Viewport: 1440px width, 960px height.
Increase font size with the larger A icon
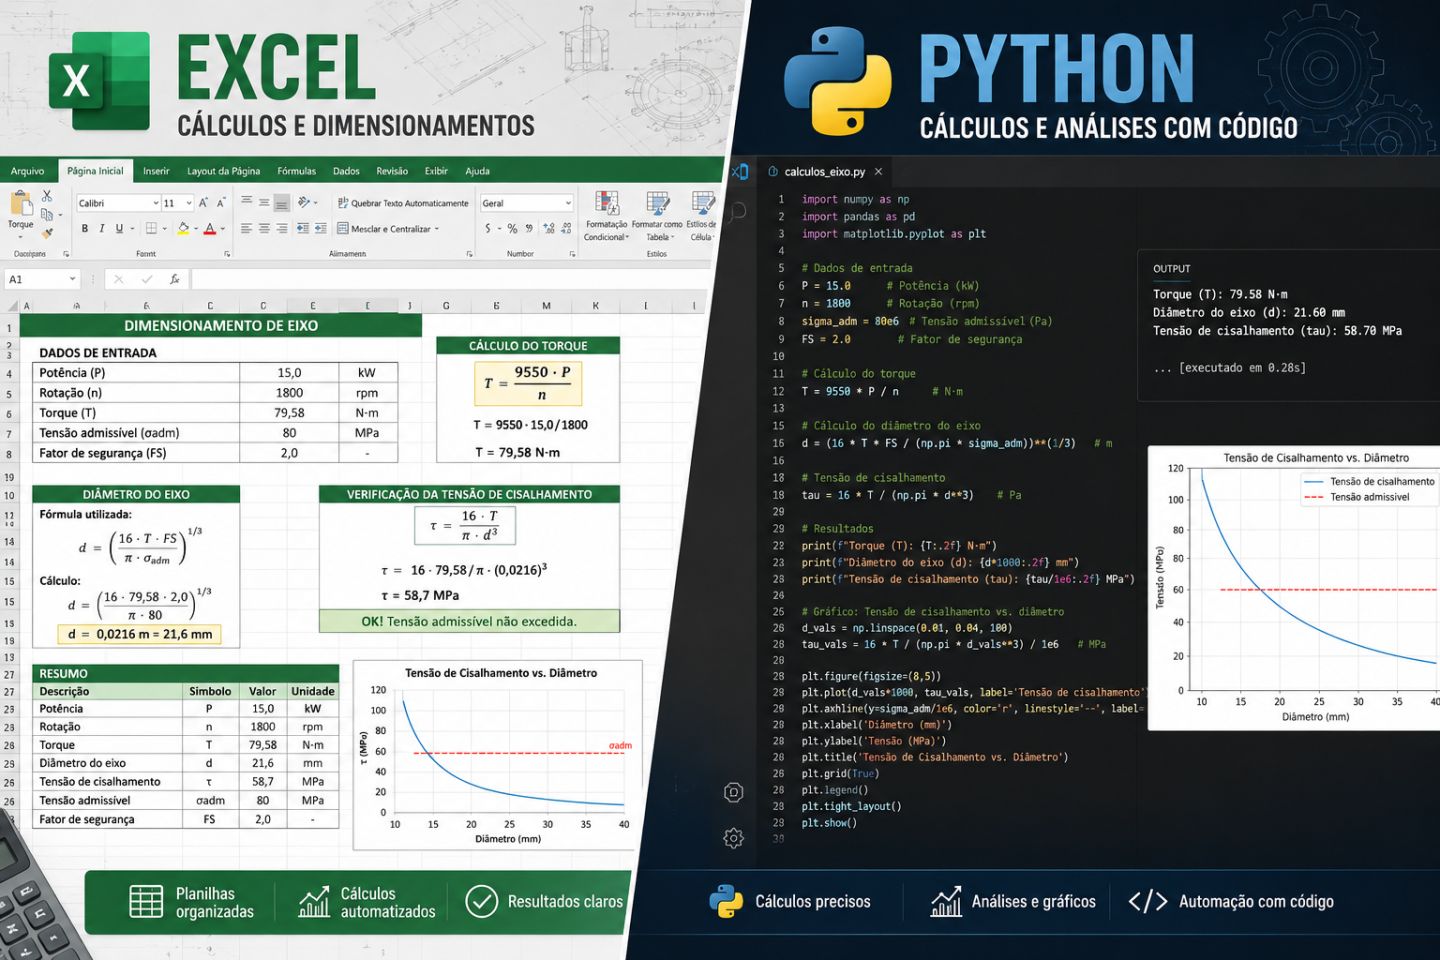[203, 203]
